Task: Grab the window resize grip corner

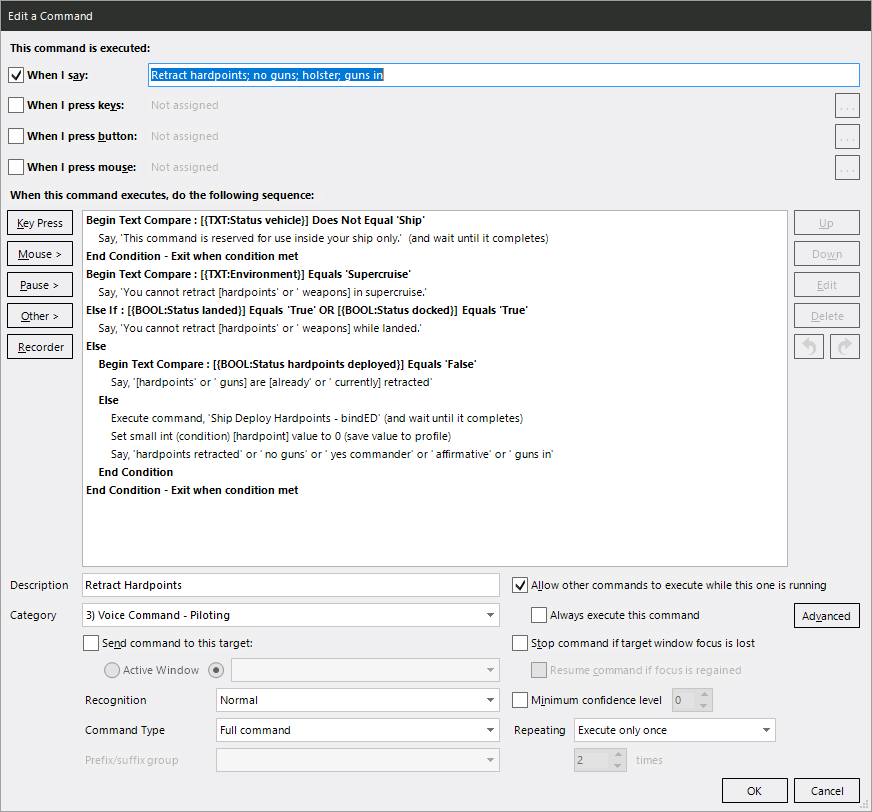Action: pyautogui.click(x=864, y=804)
